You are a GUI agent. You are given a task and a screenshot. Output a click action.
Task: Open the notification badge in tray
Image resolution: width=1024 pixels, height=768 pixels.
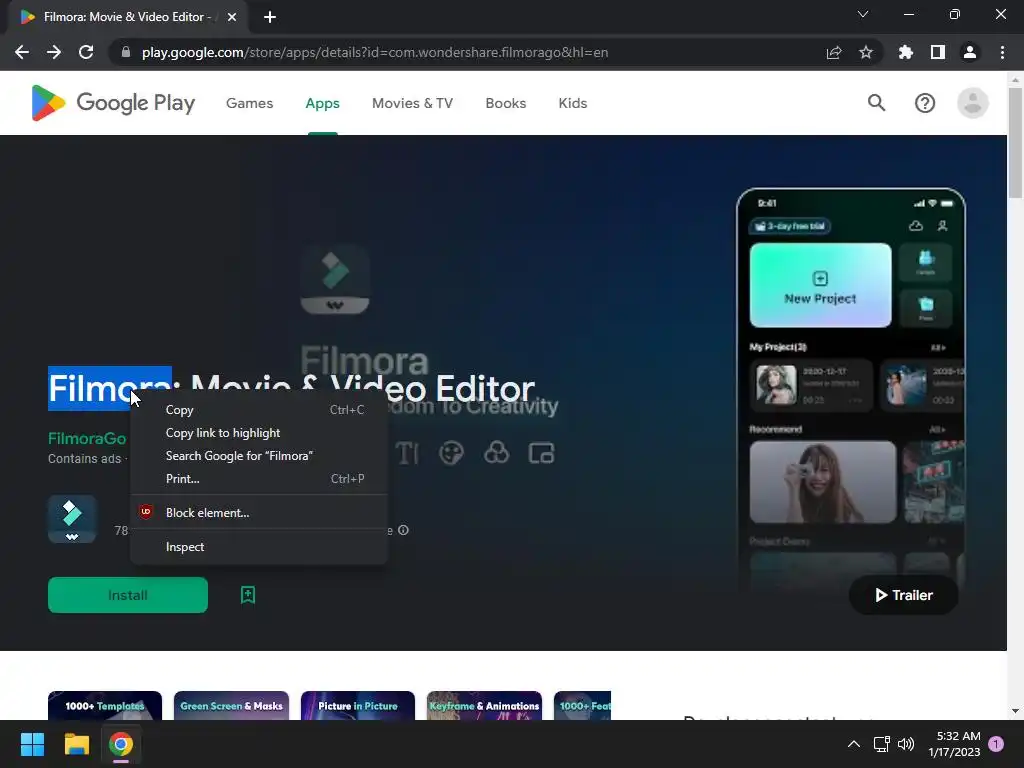[996, 743]
